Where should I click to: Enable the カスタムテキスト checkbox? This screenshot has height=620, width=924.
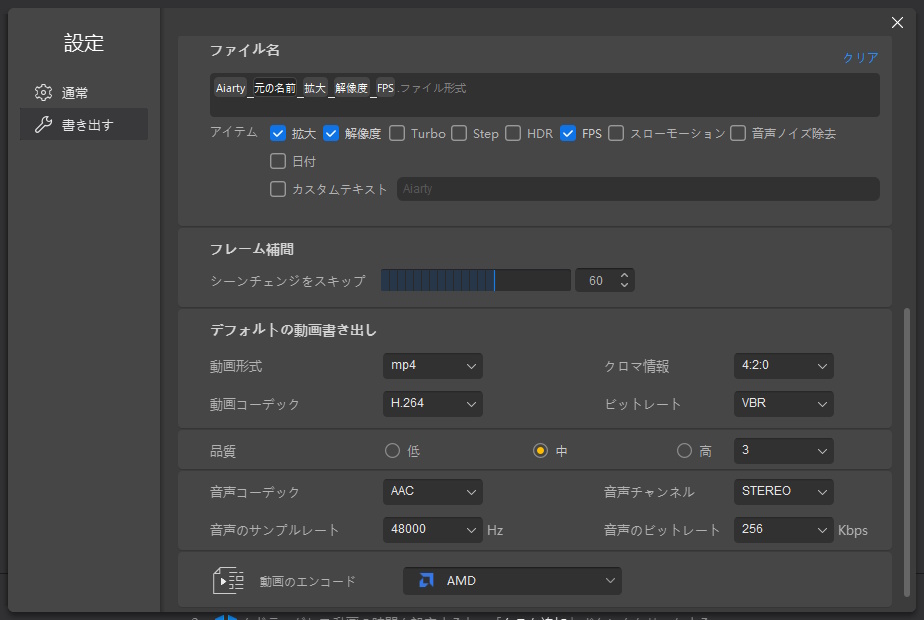(278, 189)
